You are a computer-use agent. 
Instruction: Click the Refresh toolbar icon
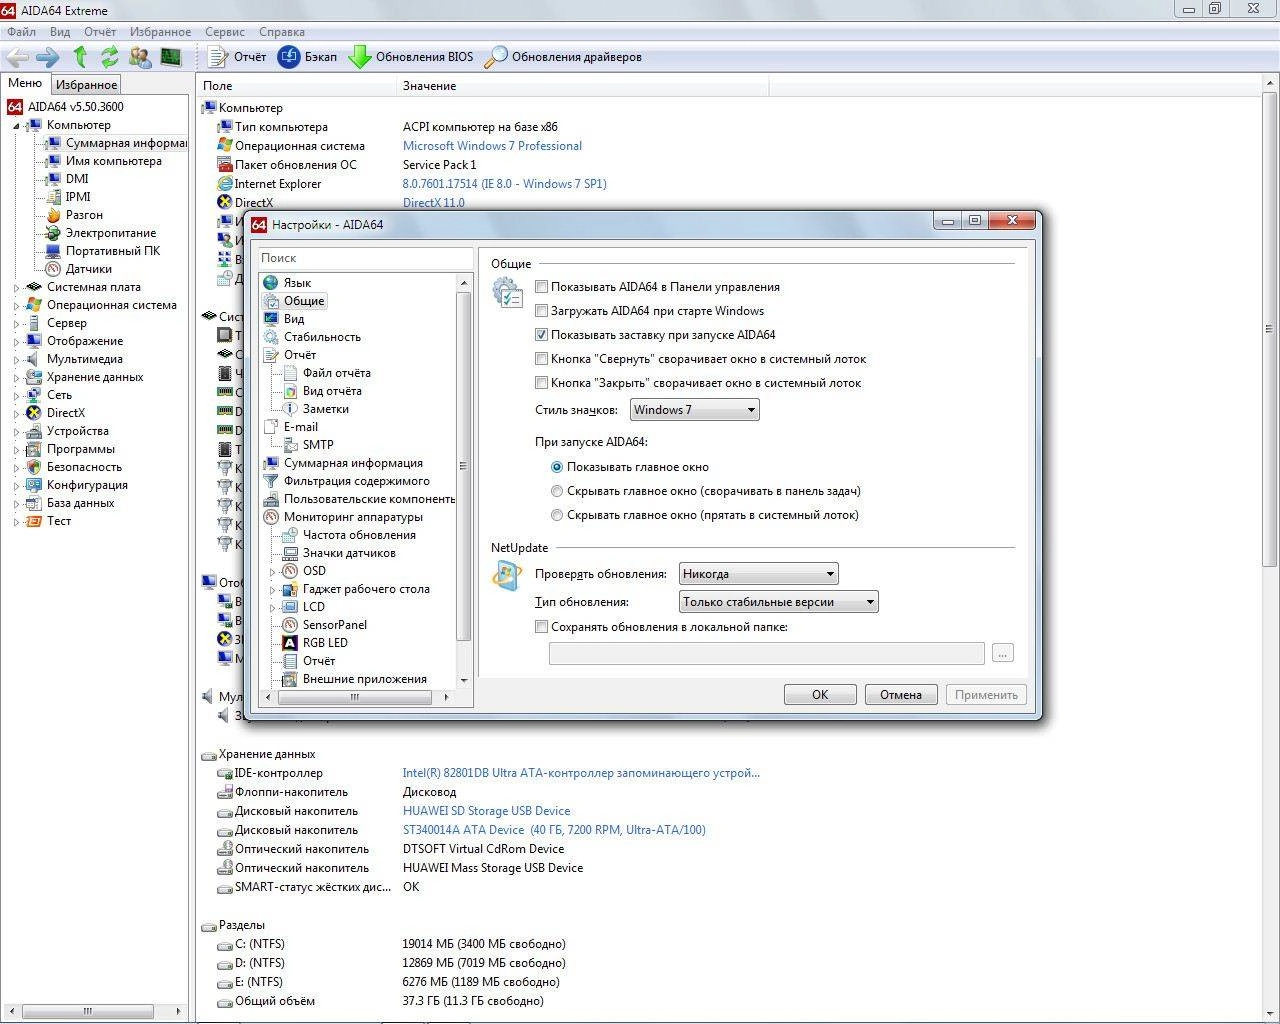pos(110,57)
